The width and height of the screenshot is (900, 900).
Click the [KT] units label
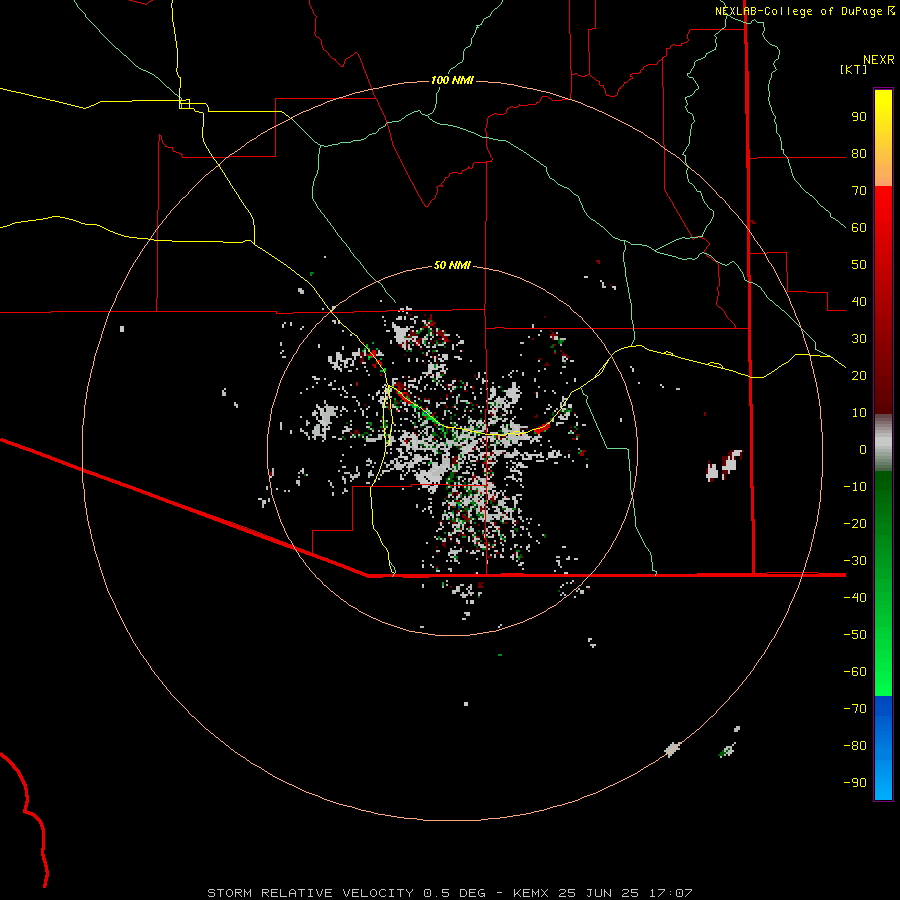coord(854,69)
